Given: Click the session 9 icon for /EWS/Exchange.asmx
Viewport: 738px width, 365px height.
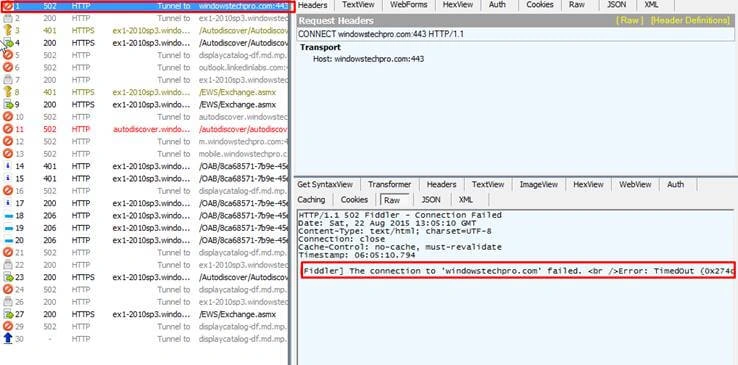Looking at the screenshot, I should tap(8, 105).
